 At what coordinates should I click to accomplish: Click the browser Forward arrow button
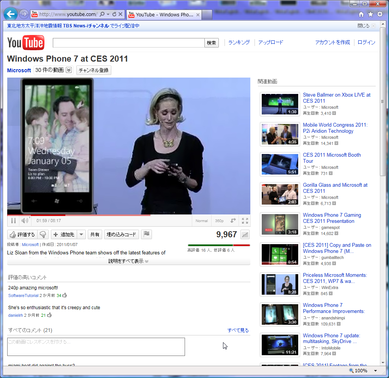(24, 14)
